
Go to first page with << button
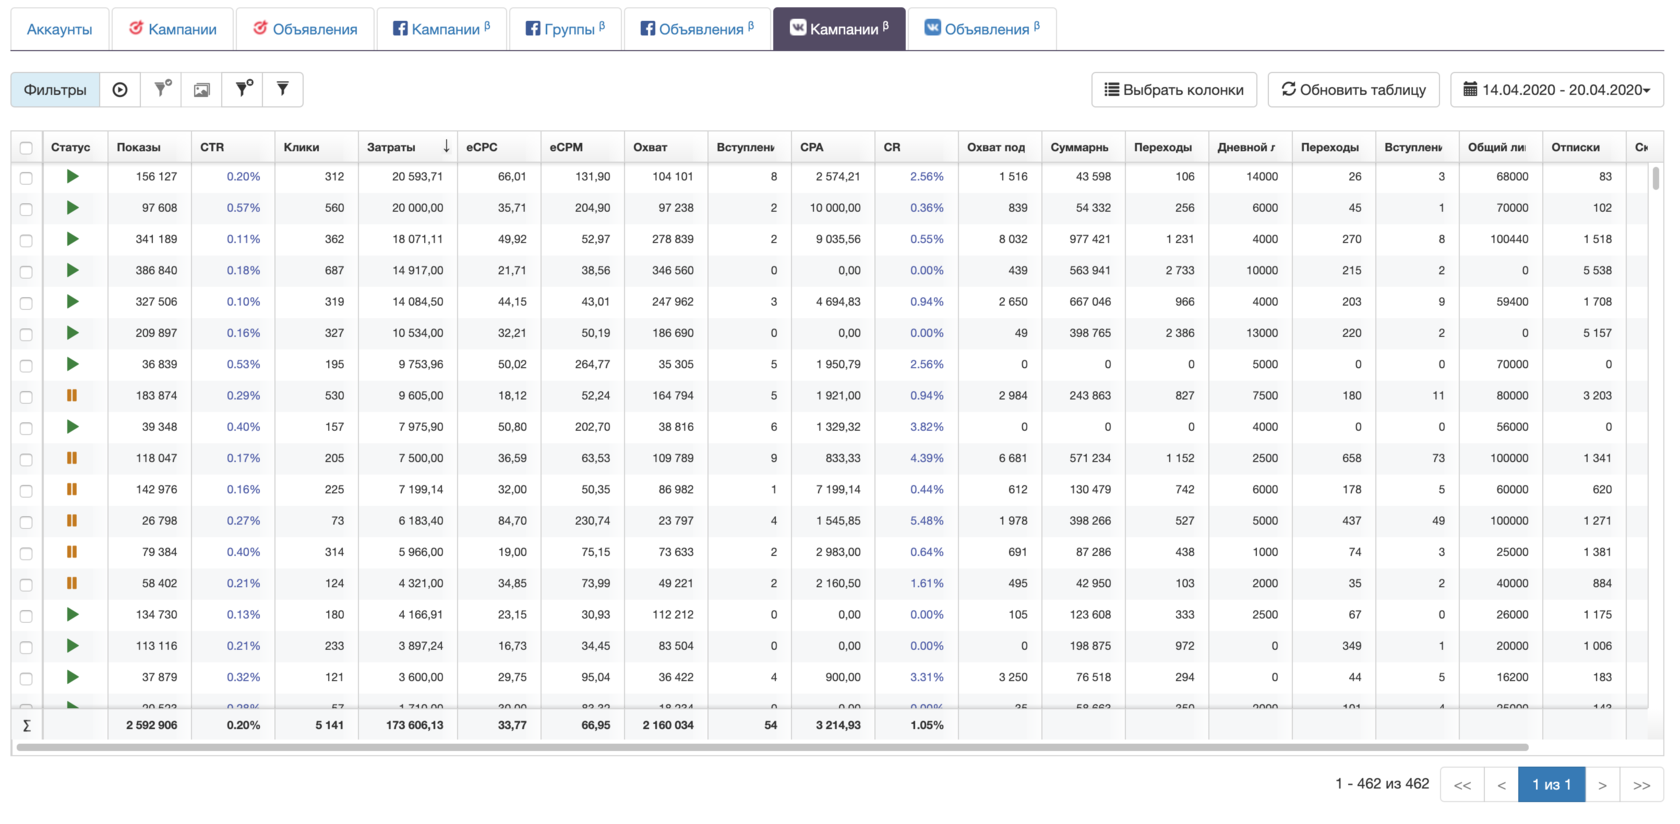click(1462, 785)
